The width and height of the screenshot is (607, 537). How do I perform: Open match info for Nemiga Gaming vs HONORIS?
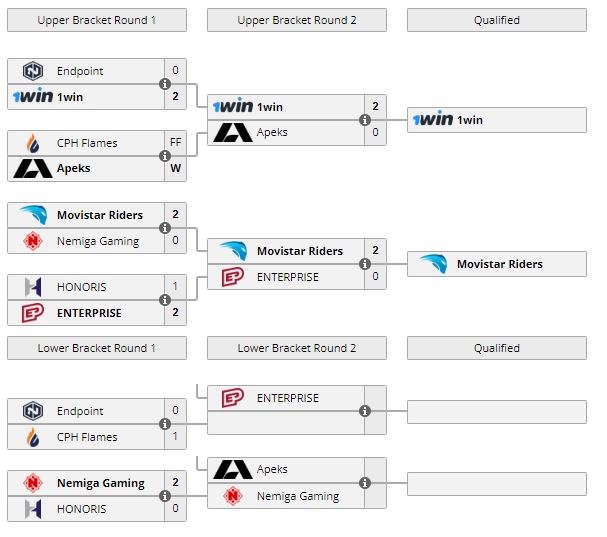(x=165, y=496)
